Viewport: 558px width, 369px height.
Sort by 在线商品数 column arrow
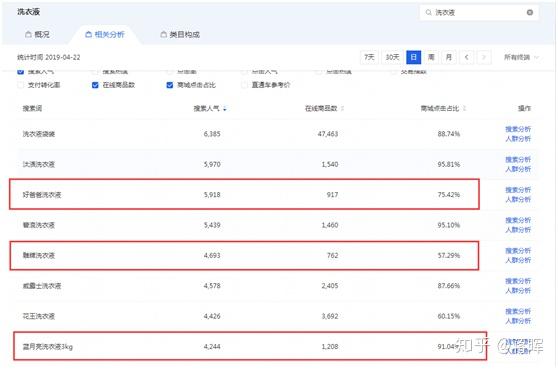pos(342,109)
